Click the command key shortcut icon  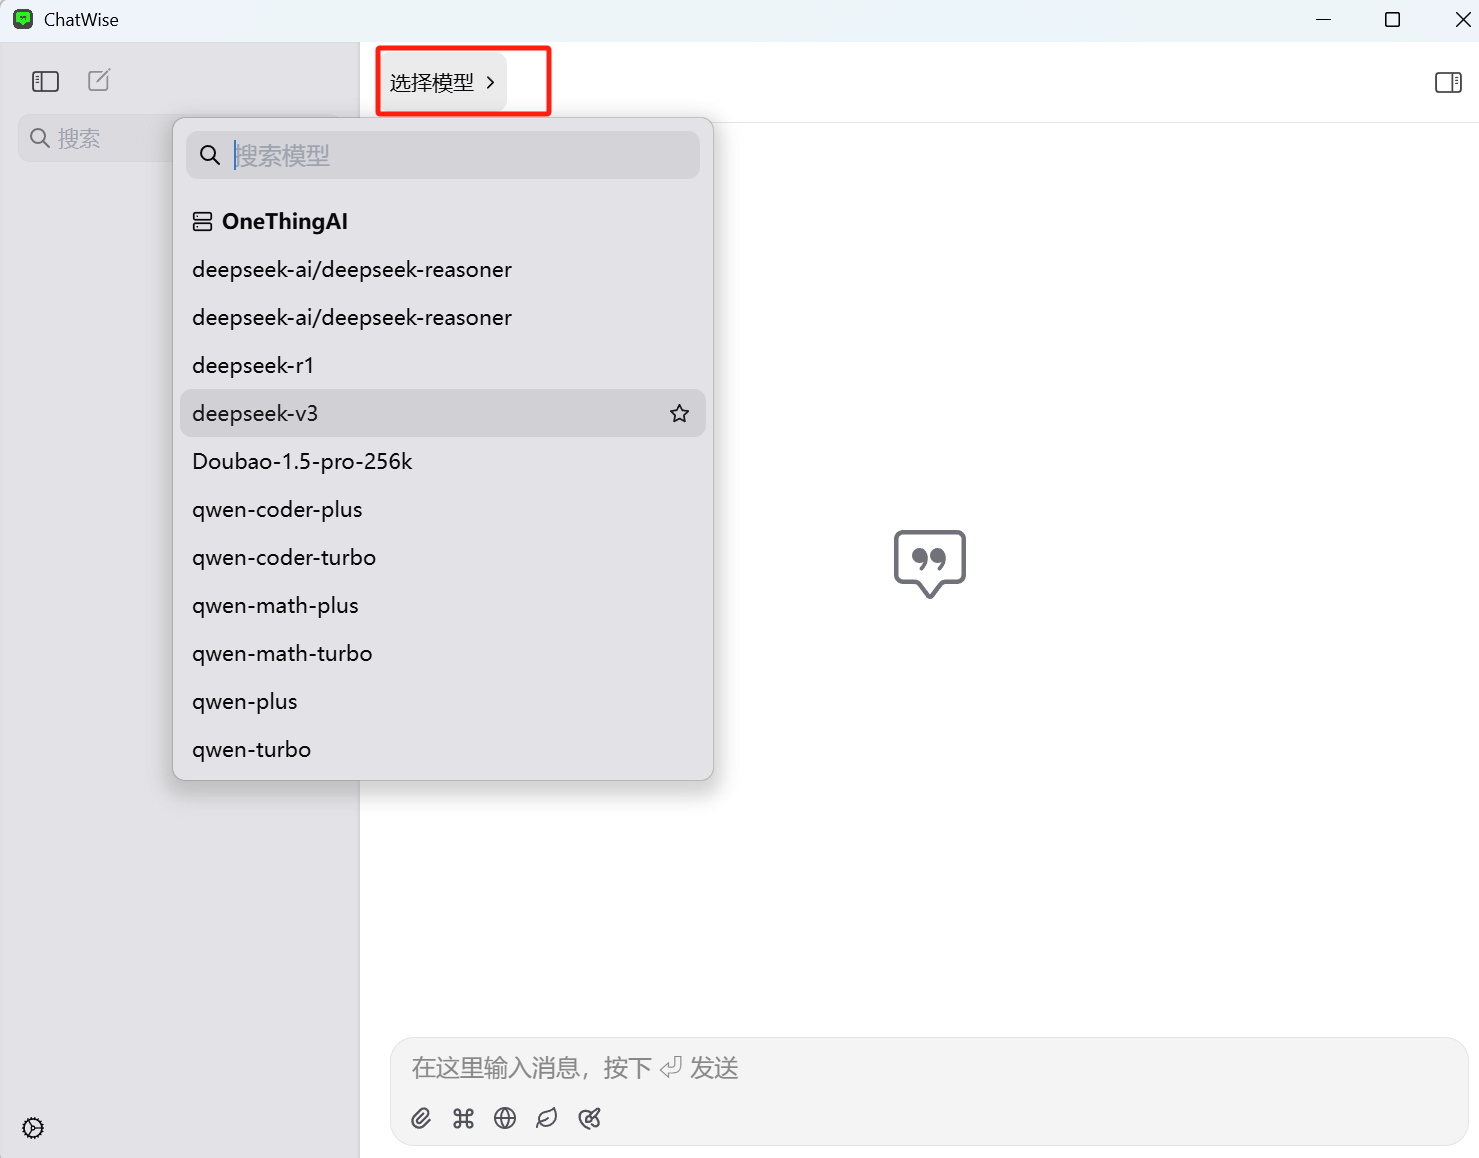[463, 1118]
